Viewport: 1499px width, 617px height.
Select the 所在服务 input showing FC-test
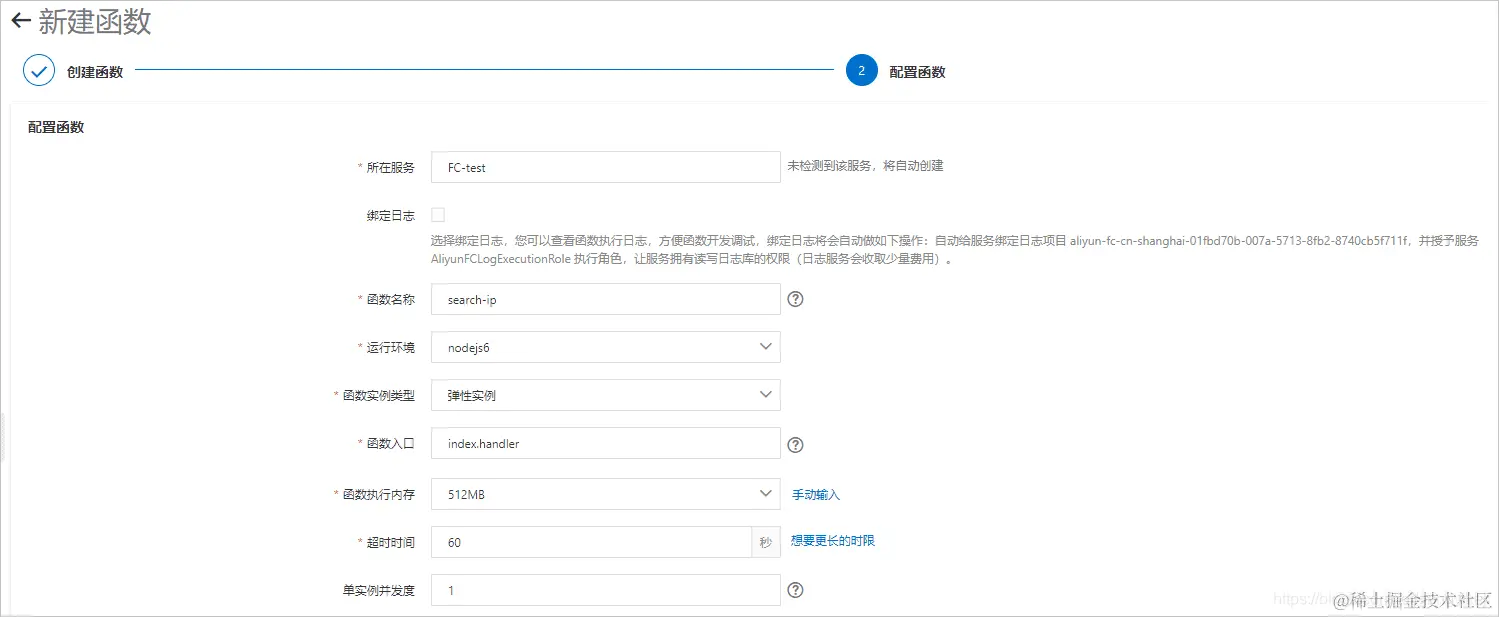605,167
